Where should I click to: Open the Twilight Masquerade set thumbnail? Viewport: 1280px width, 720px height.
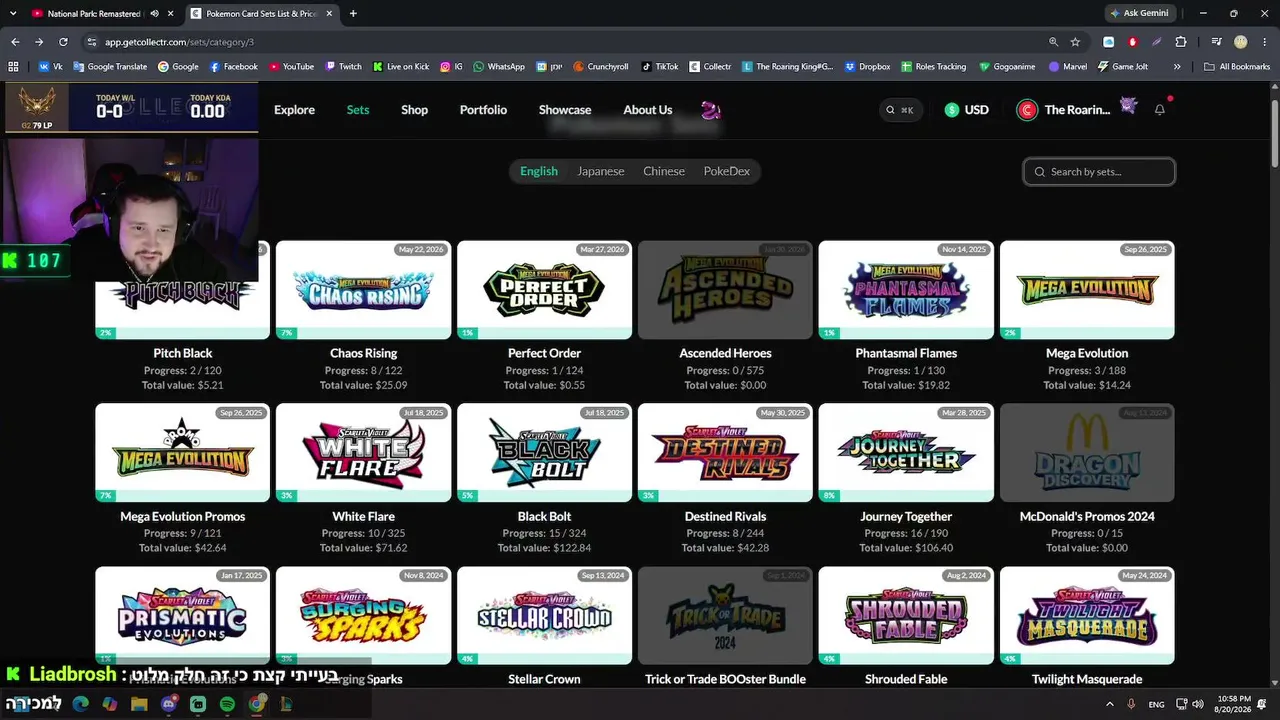click(1087, 616)
